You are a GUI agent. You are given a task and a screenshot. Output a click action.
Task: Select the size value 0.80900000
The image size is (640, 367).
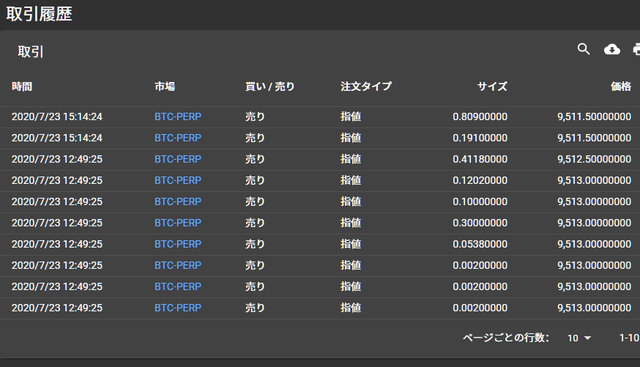[x=480, y=117]
